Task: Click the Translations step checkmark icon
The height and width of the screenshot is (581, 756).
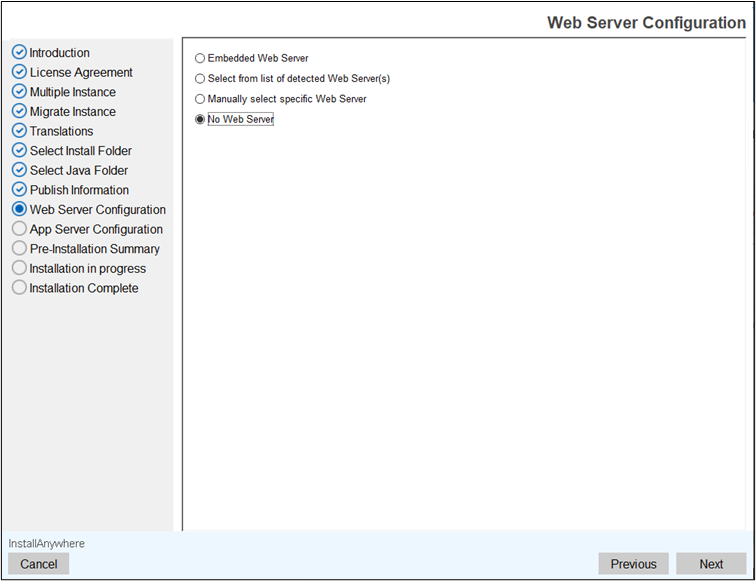Action: (x=19, y=131)
